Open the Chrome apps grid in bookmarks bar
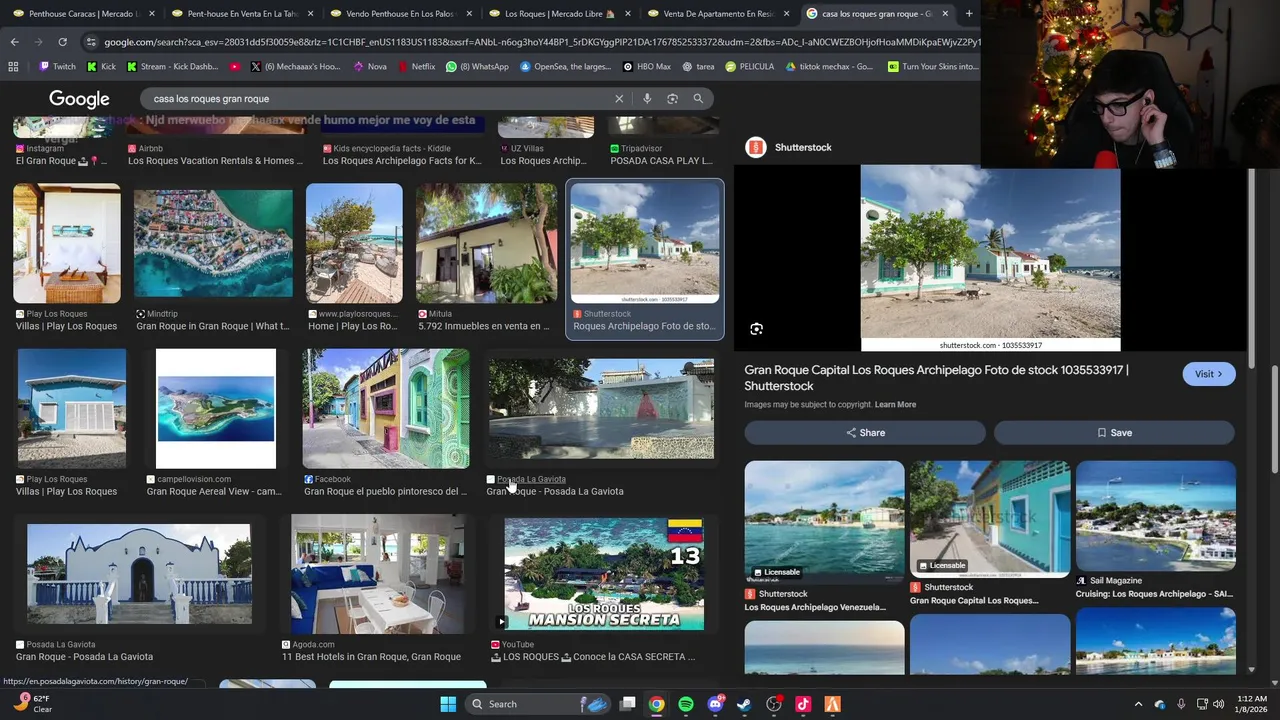This screenshot has width=1280, height=720. [x=13, y=67]
